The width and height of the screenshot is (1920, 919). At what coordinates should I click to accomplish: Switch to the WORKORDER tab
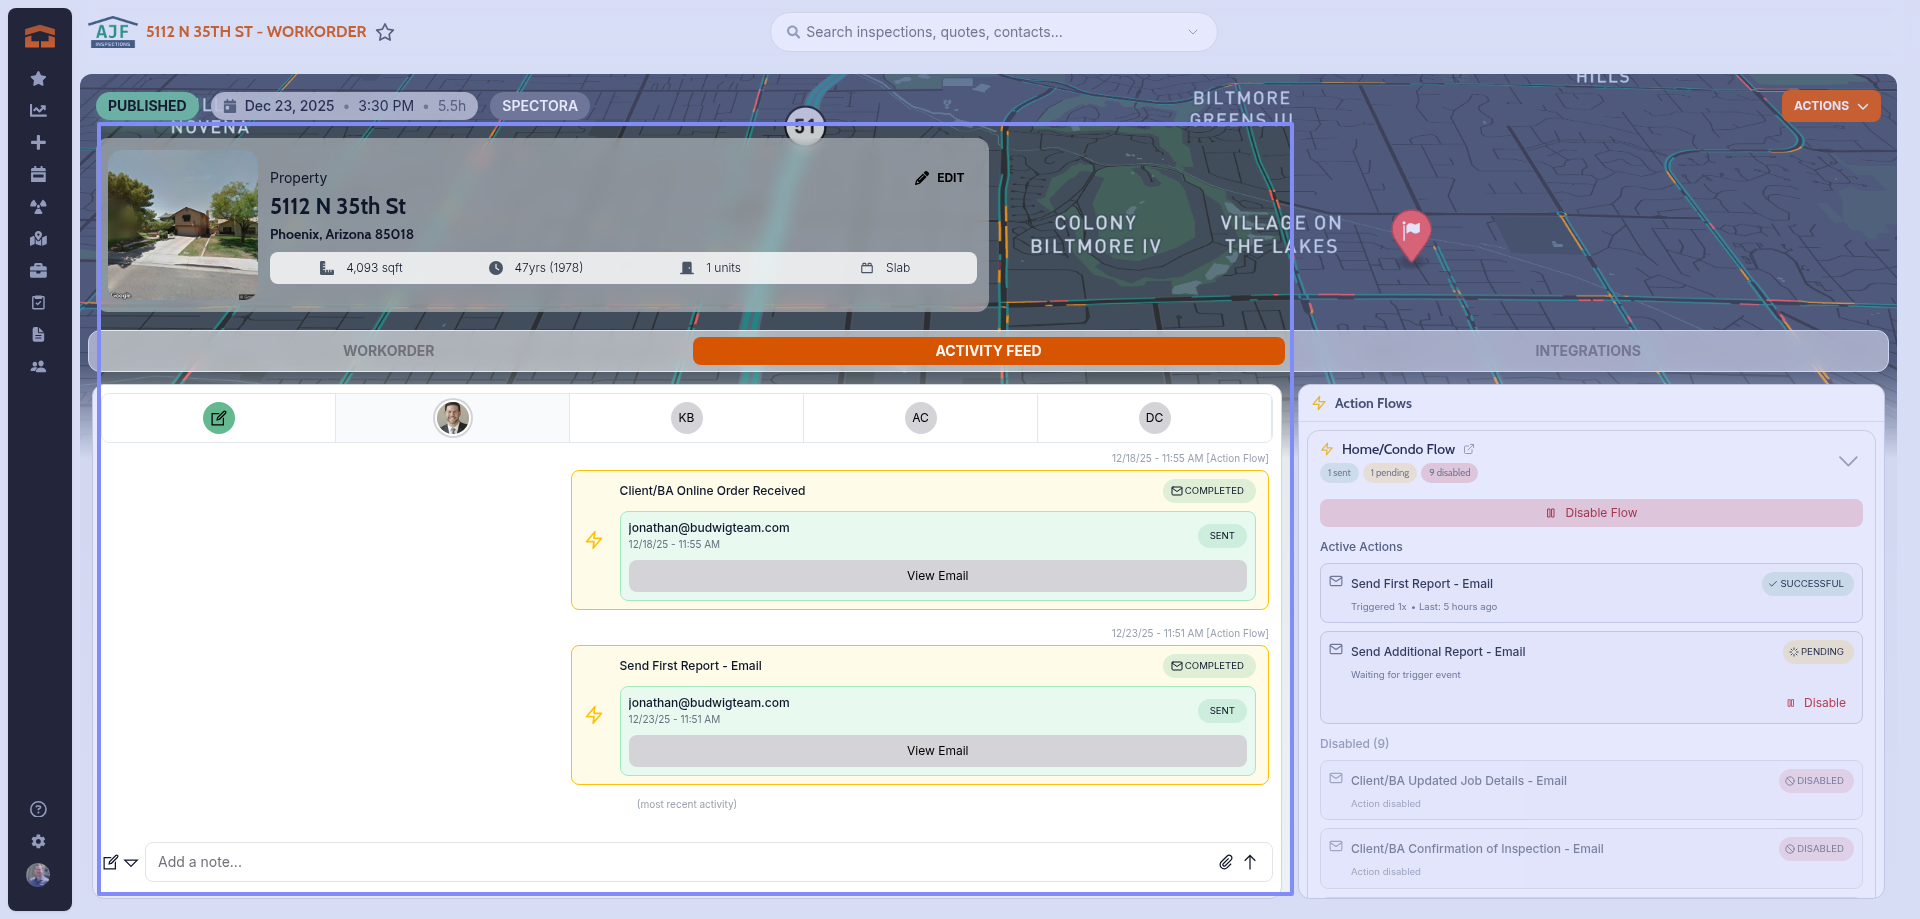389,351
